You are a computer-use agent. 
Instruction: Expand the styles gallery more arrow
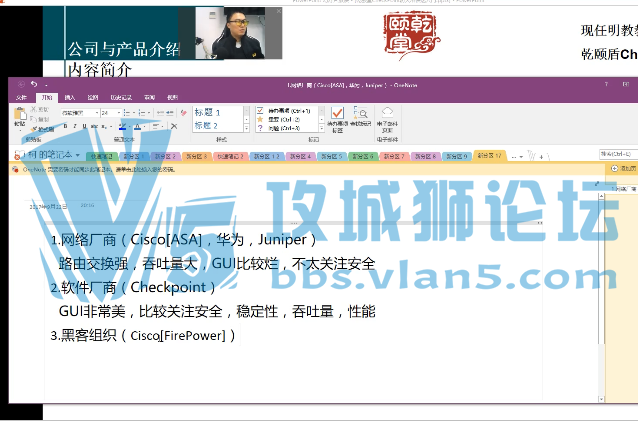tap(246, 128)
